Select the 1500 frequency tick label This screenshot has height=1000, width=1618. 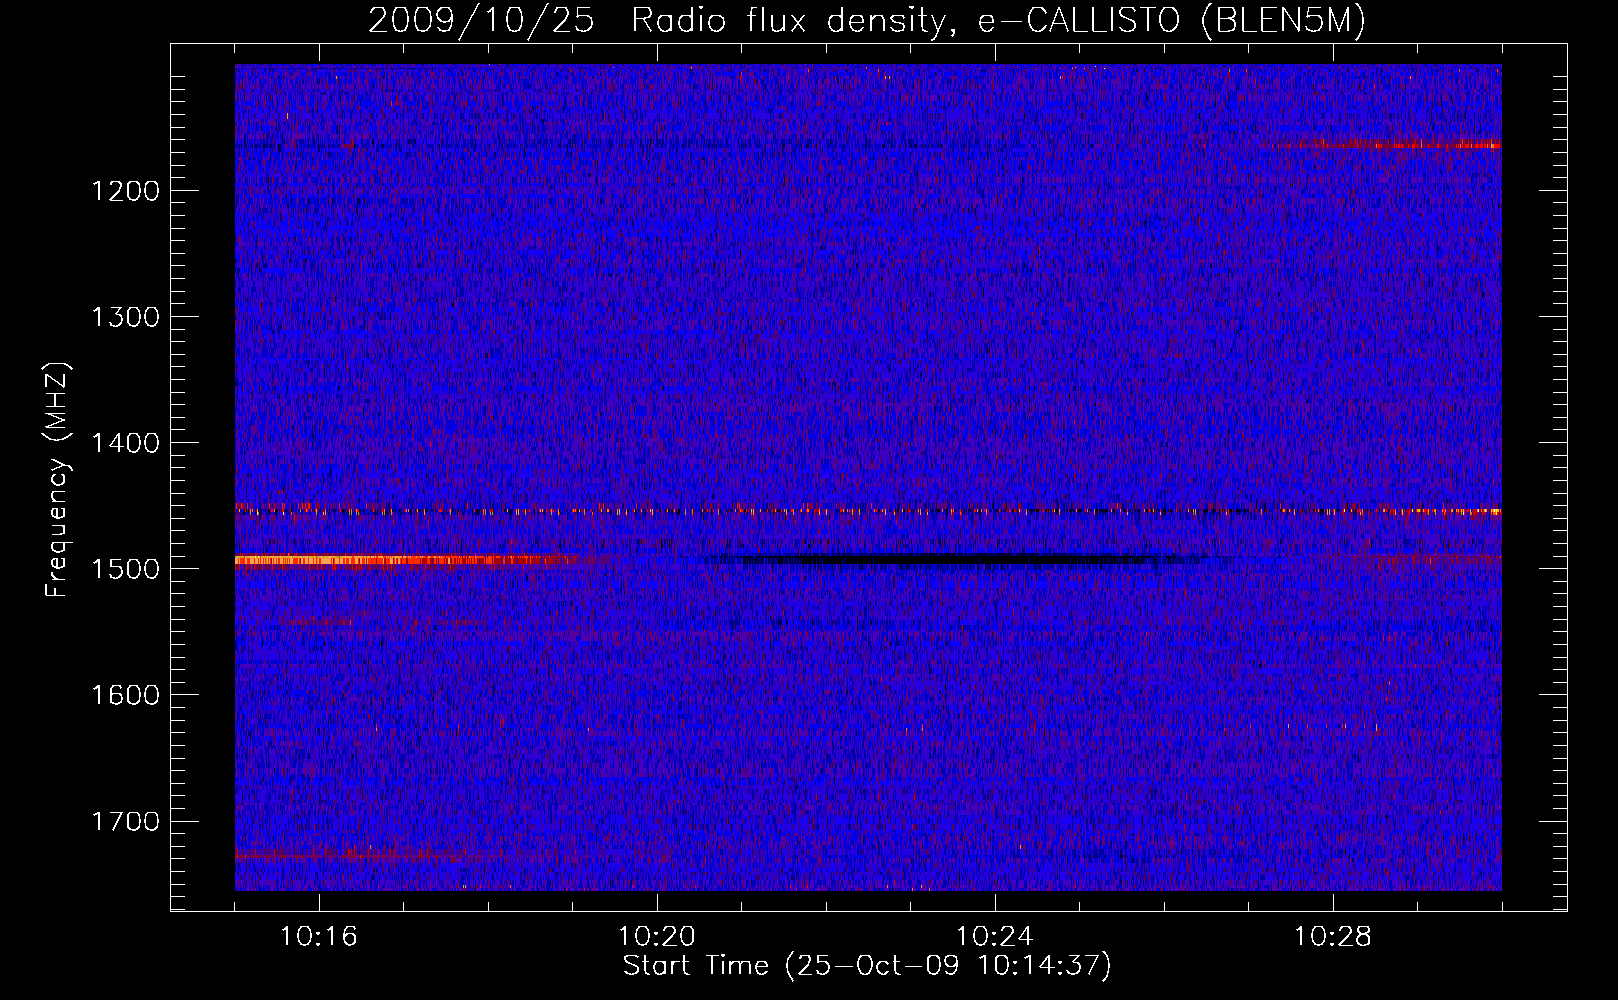click(x=125, y=569)
